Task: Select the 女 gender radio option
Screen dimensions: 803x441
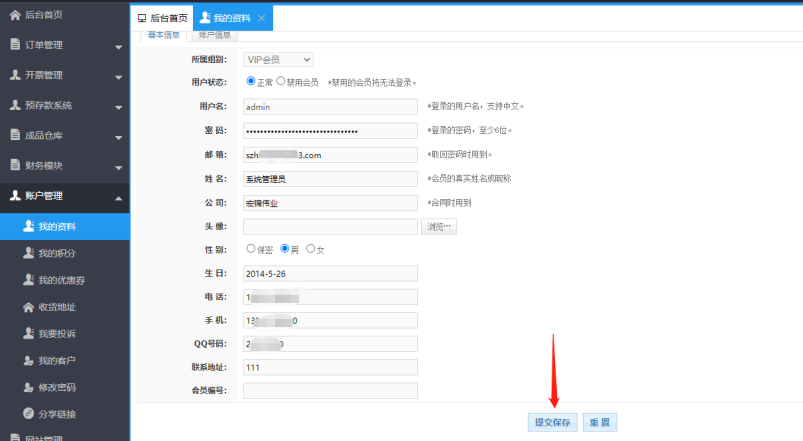Action: point(310,249)
